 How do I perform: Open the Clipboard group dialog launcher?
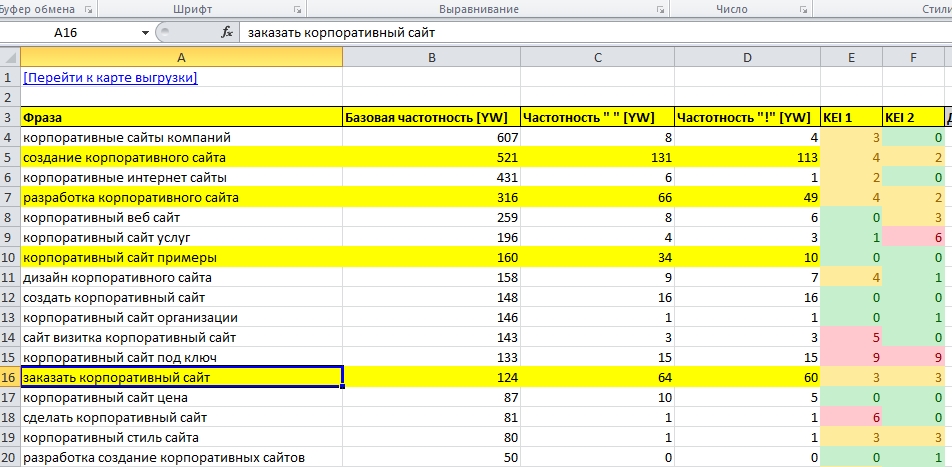pos(89,10)
